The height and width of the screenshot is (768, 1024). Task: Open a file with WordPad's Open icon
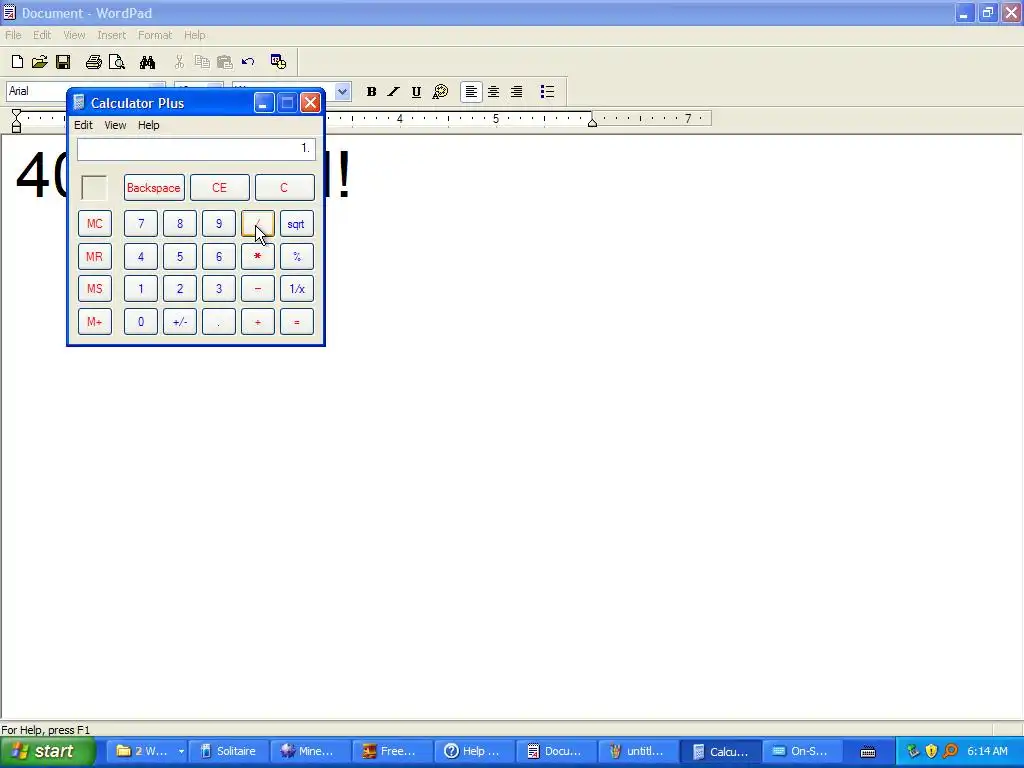pyautogui.click(x=40, y=62)
